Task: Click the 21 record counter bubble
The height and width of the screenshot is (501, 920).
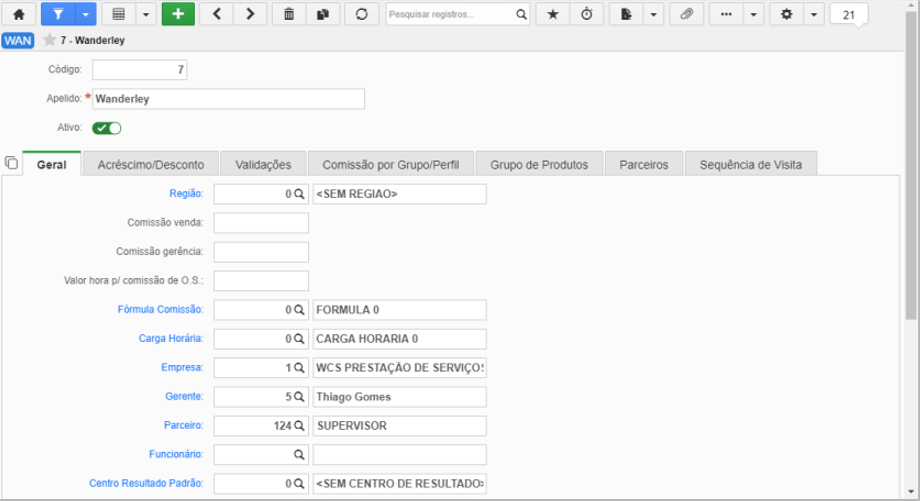Action: tap(849, 15)
